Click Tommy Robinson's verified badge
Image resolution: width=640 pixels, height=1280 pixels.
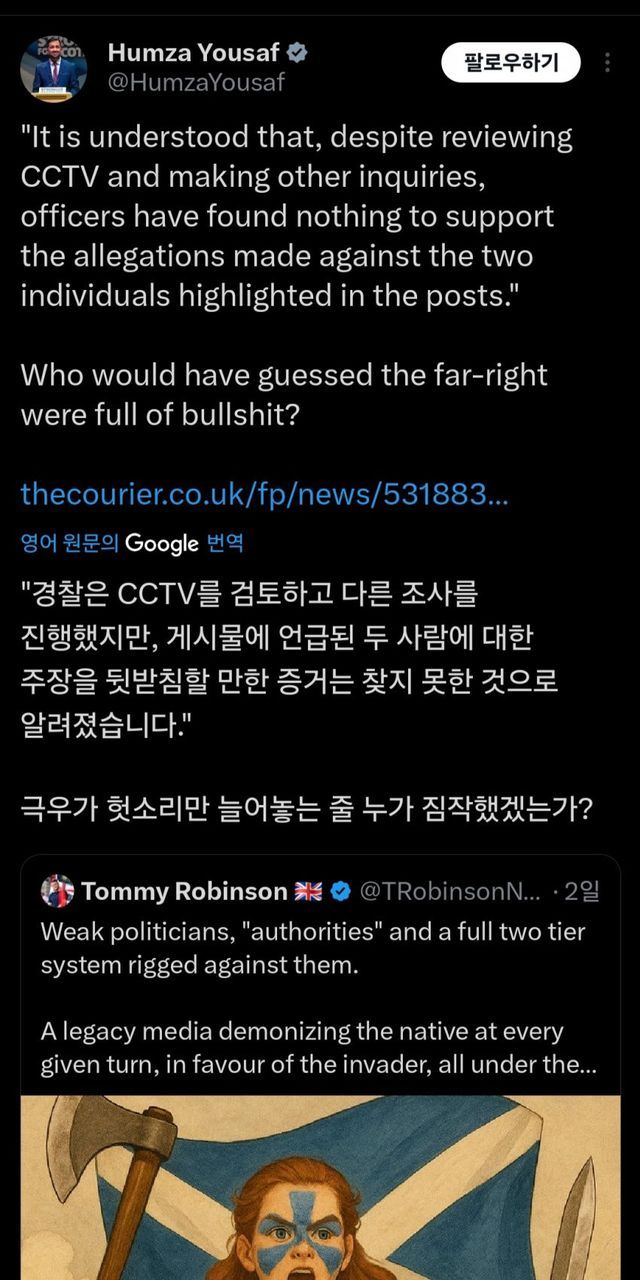pyautogui.click(x=340, y=890)
